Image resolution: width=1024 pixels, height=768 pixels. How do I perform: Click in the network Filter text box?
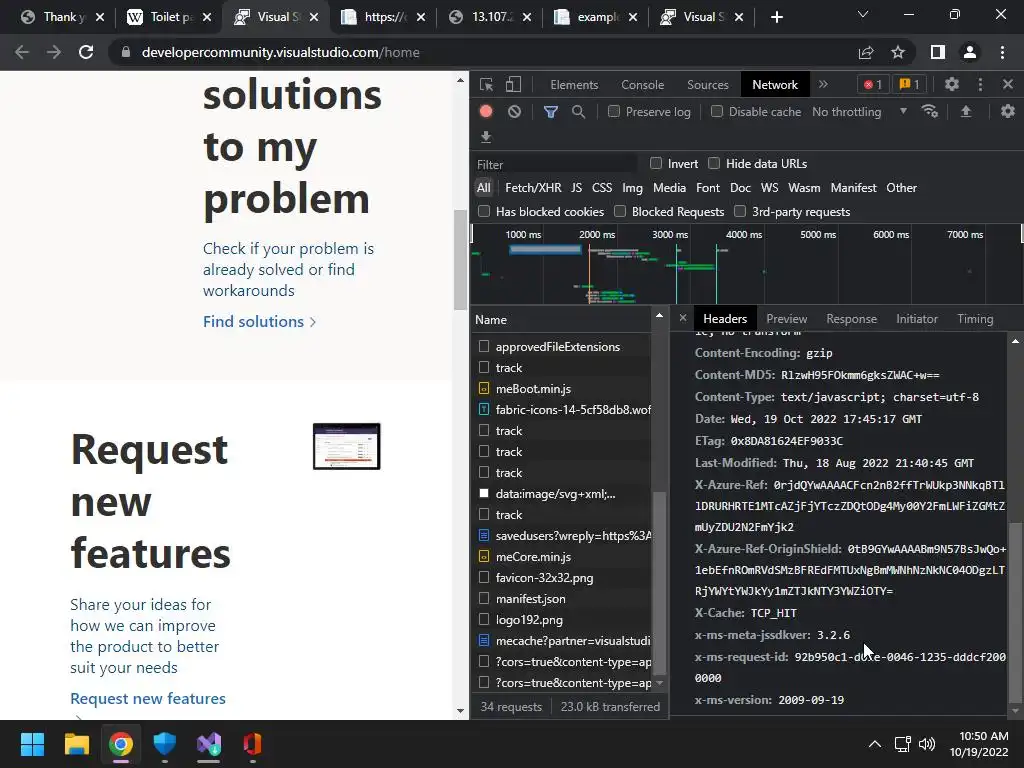click(x=555, y=165)
